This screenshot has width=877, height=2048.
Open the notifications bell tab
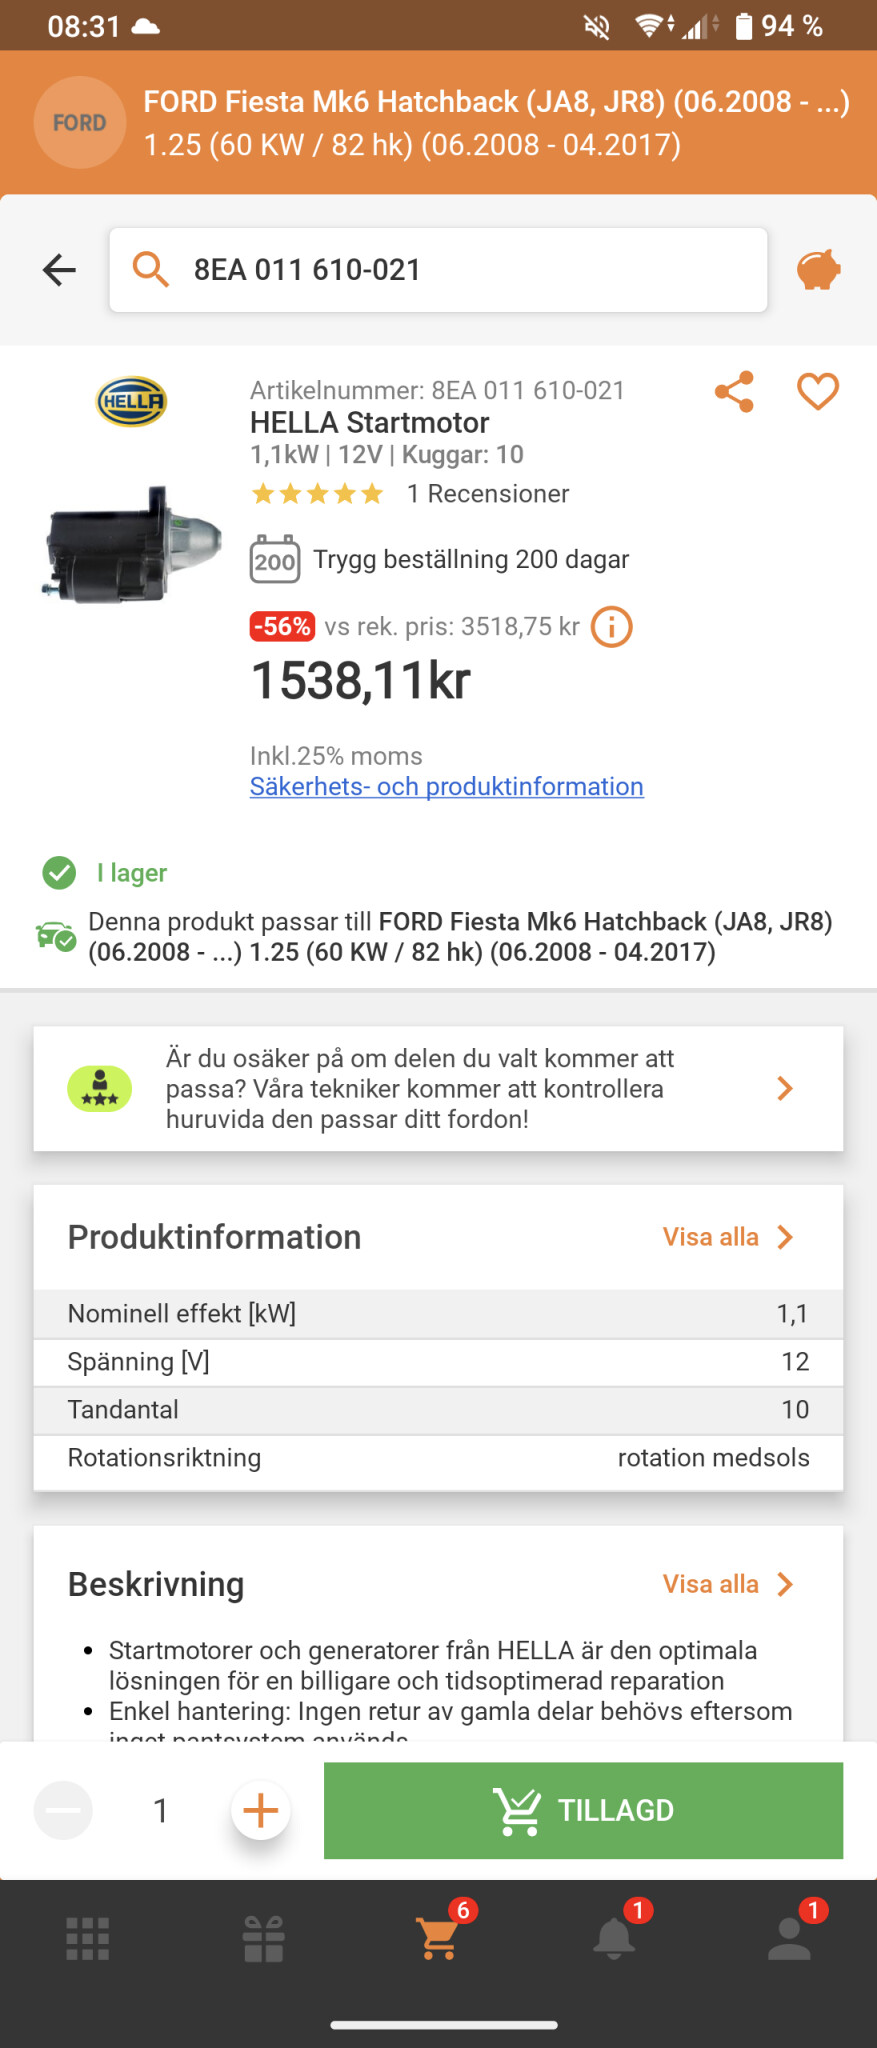[614, 1938]
